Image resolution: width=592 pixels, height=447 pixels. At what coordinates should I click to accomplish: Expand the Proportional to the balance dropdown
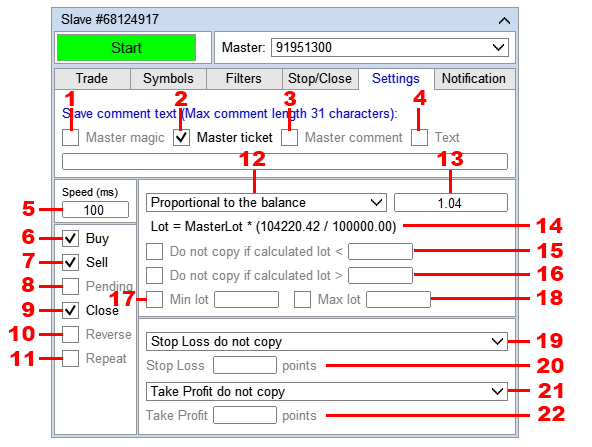pos(266,203)
